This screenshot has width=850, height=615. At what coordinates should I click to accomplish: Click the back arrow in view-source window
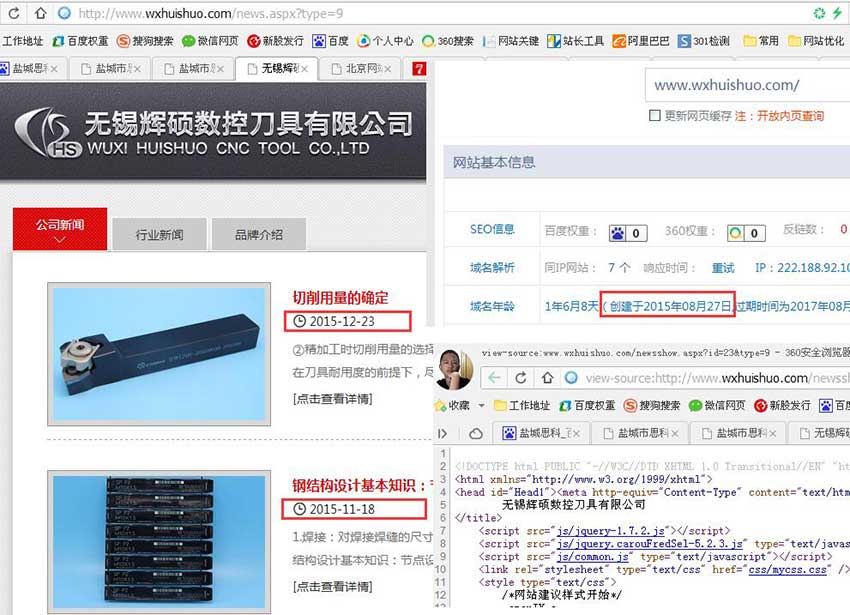[494, 378]
